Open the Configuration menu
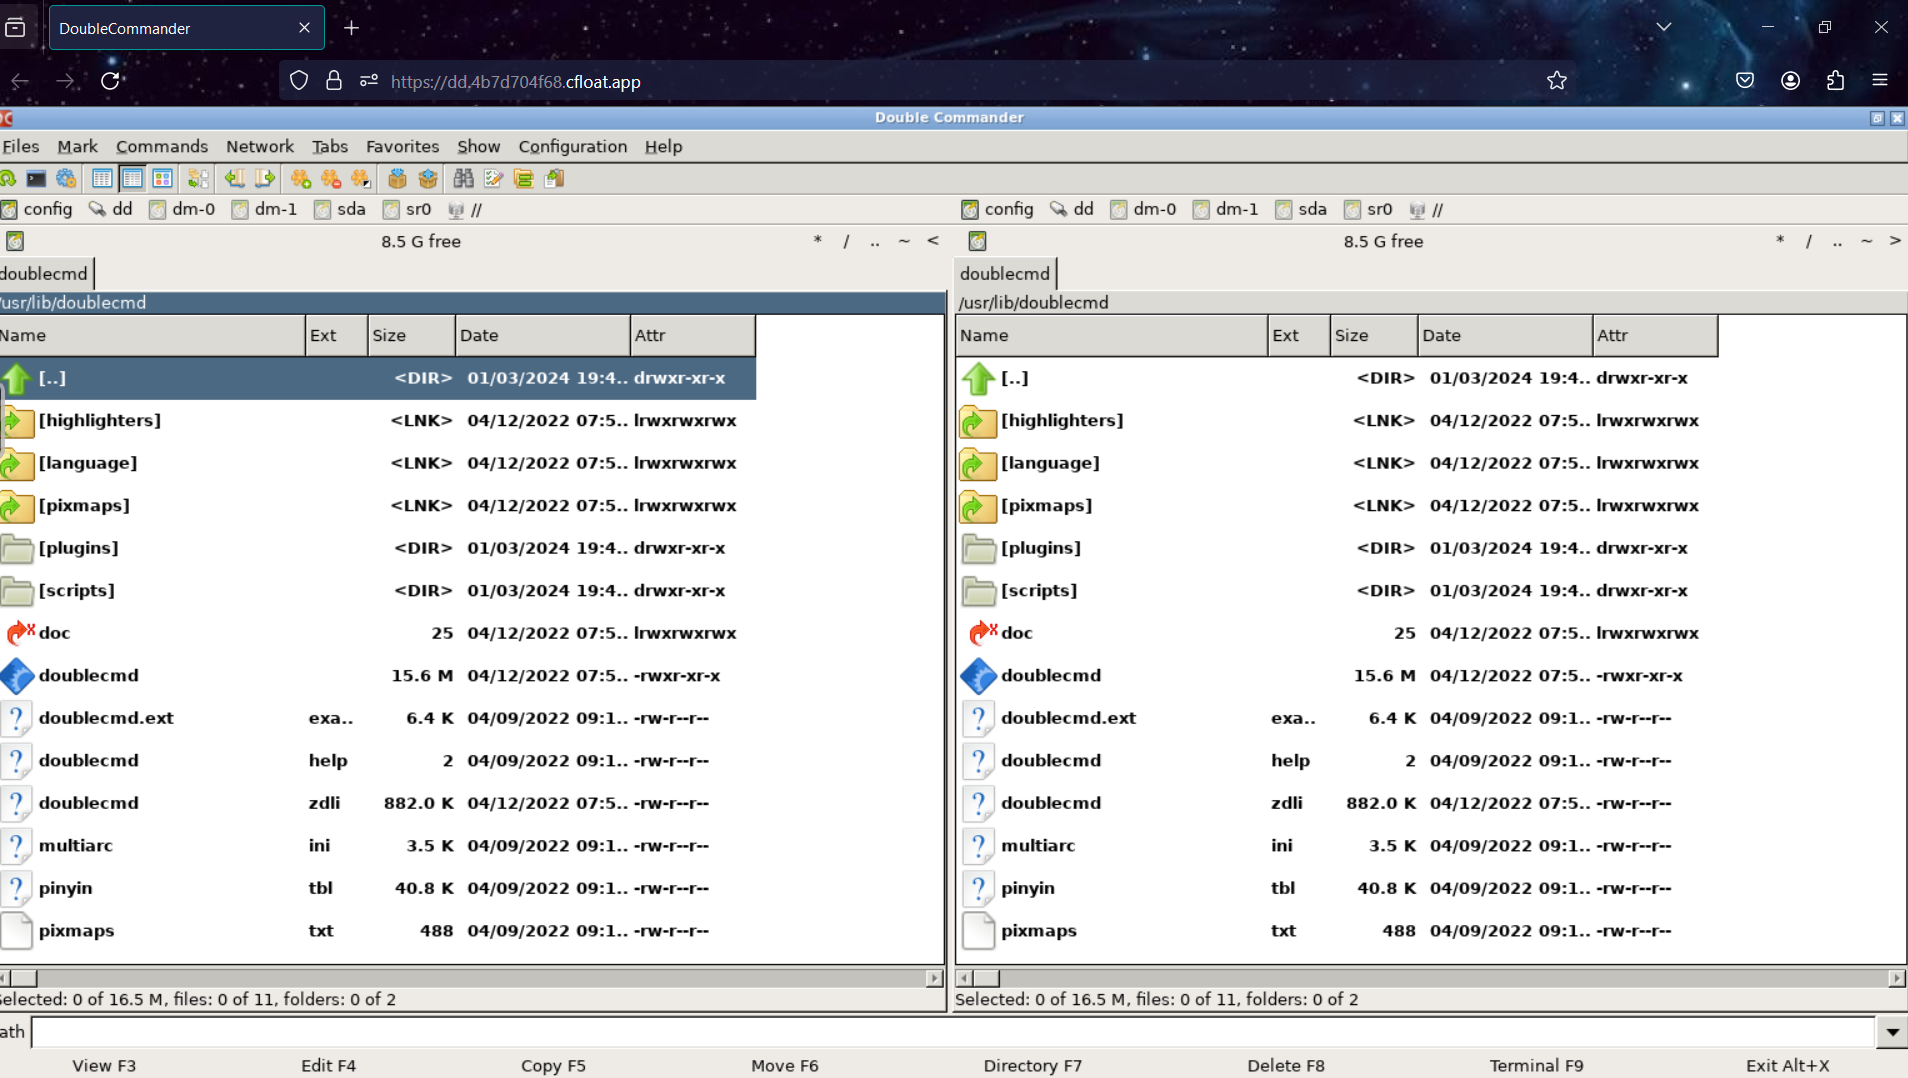 pos(573,146)
